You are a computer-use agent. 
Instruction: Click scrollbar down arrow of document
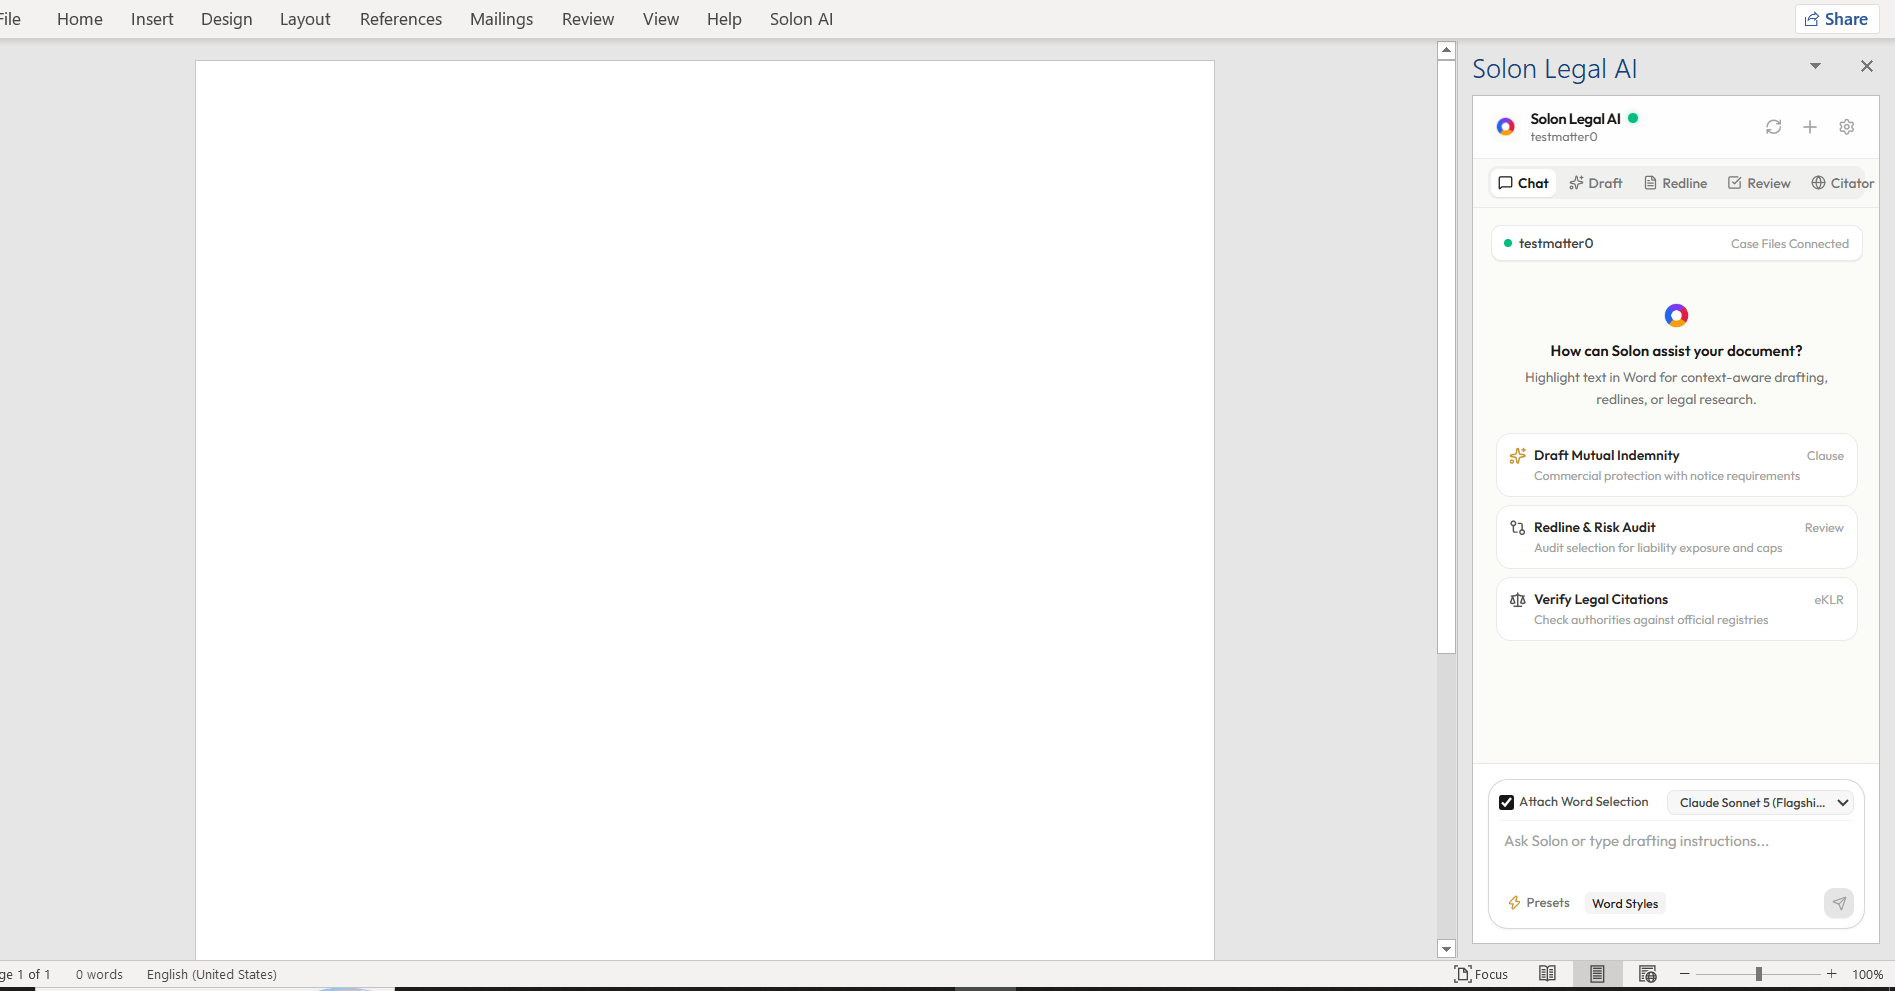click(1446, 949)
